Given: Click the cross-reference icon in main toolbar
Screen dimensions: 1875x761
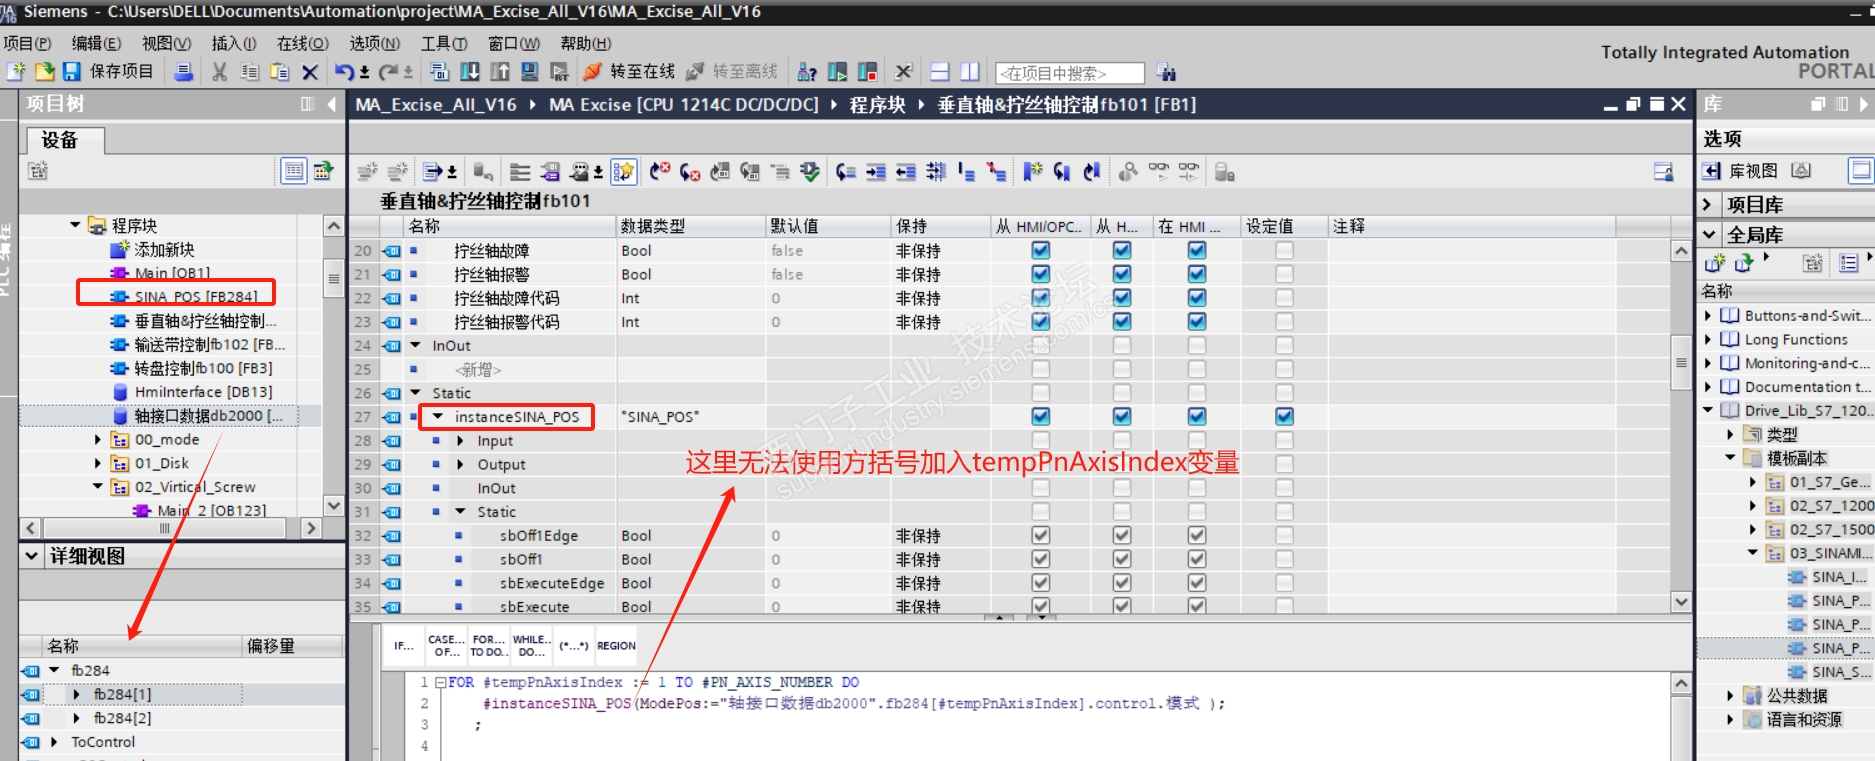Looking at the screenshot, I should (x=903, y=72).
